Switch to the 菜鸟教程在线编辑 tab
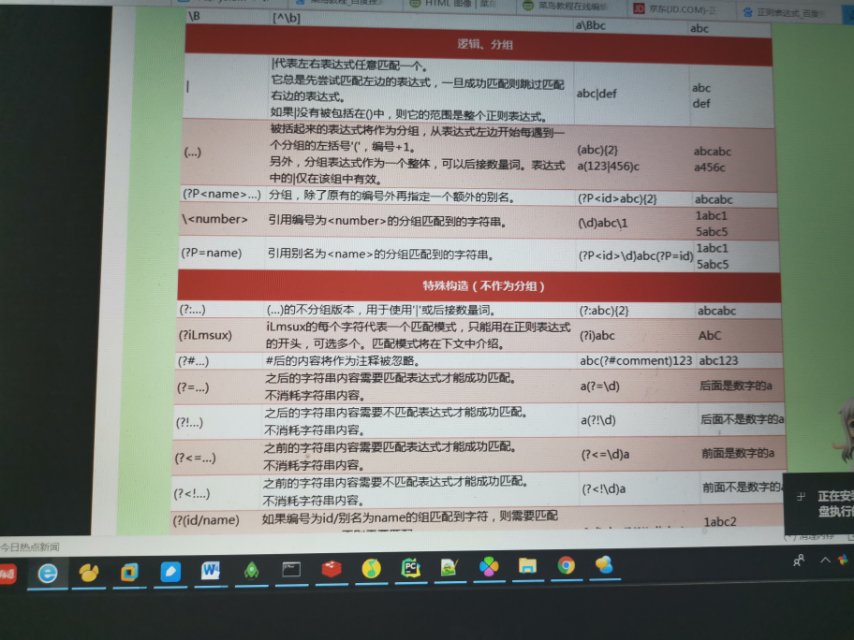 pyautogui.click(x=565, y=5)
